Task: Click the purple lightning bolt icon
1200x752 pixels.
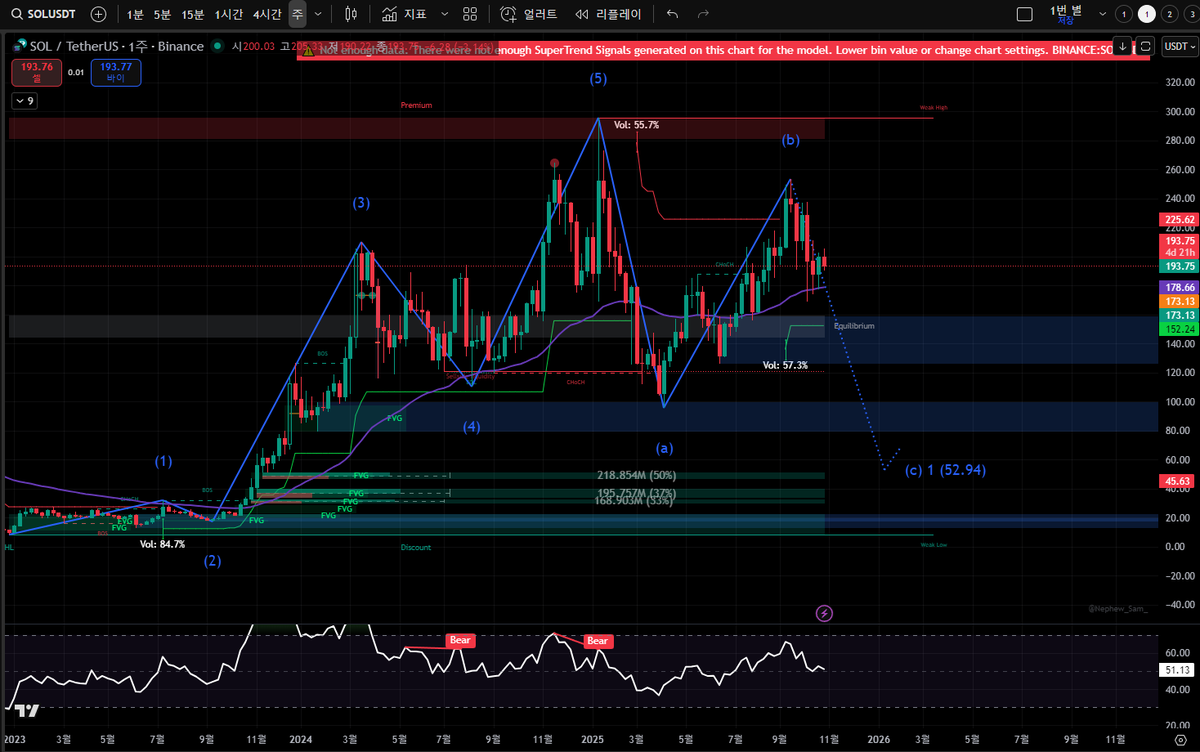Action: 824,613
